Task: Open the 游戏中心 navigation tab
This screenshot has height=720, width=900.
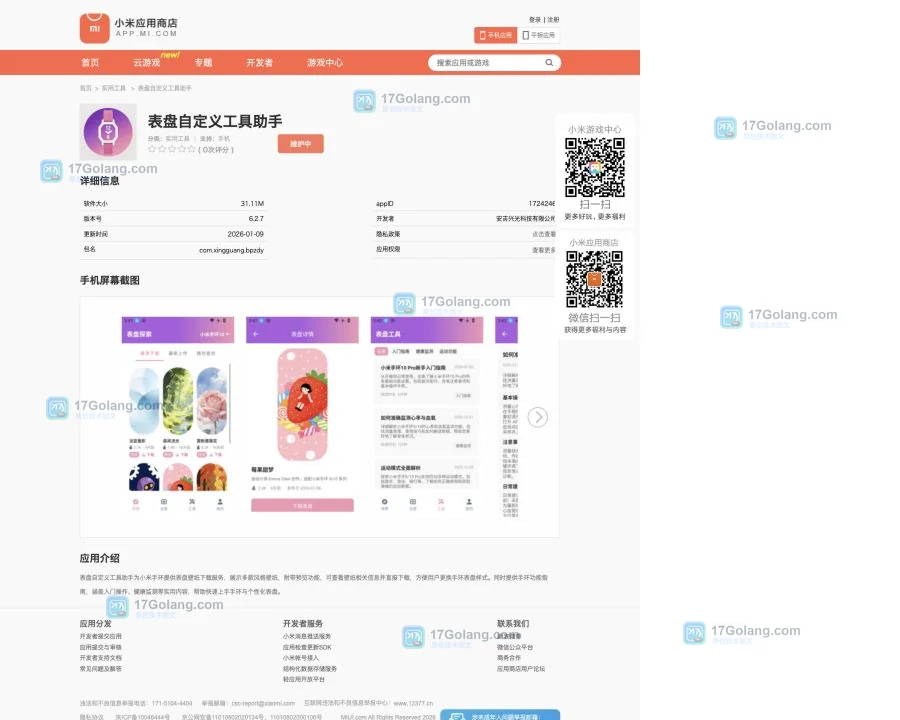Action: click(325, 63)
